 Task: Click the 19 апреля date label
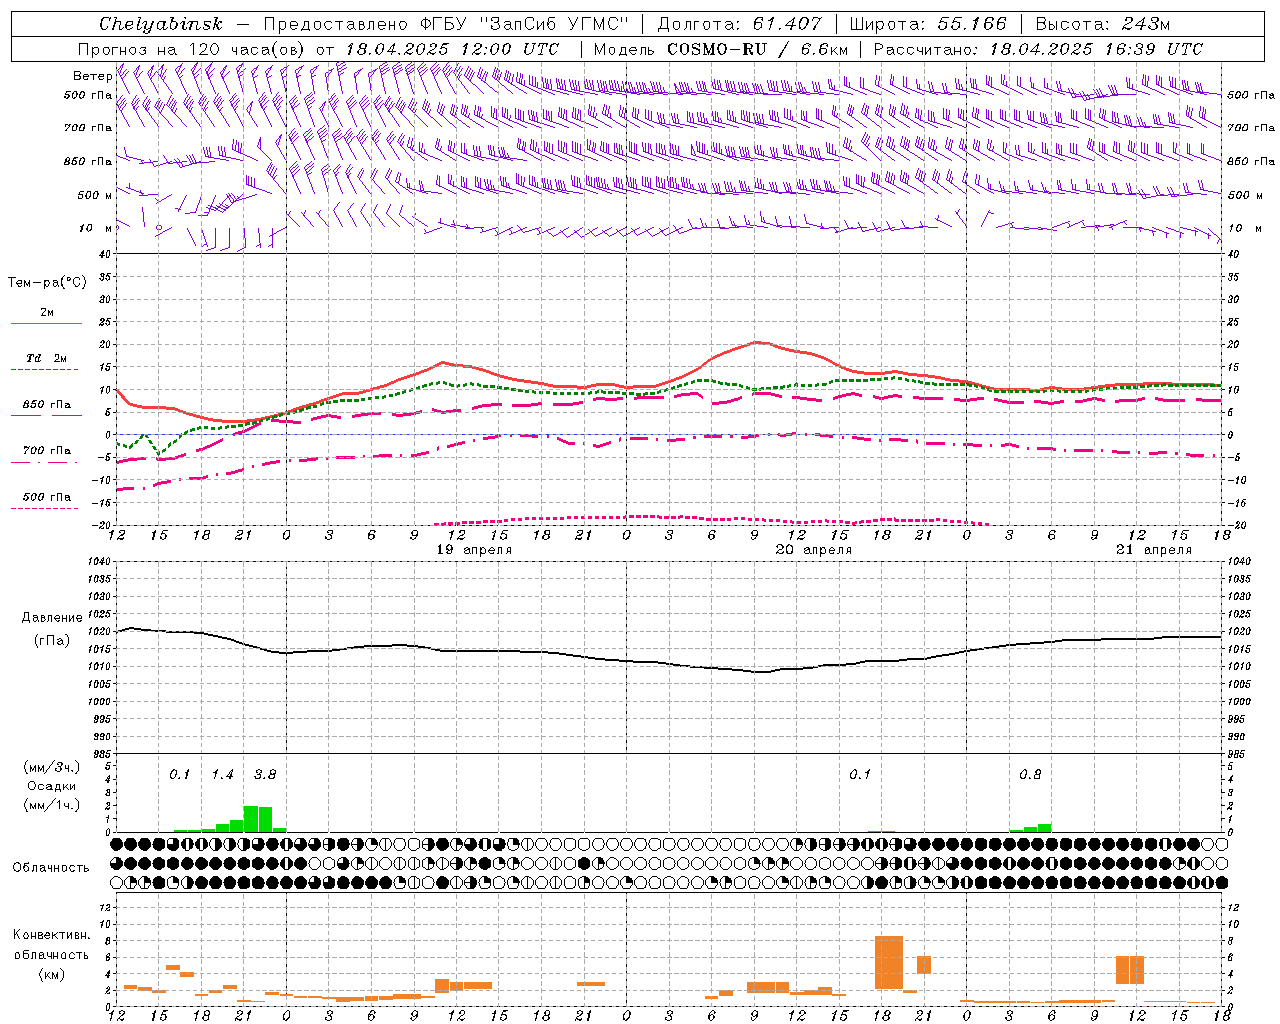475,550
